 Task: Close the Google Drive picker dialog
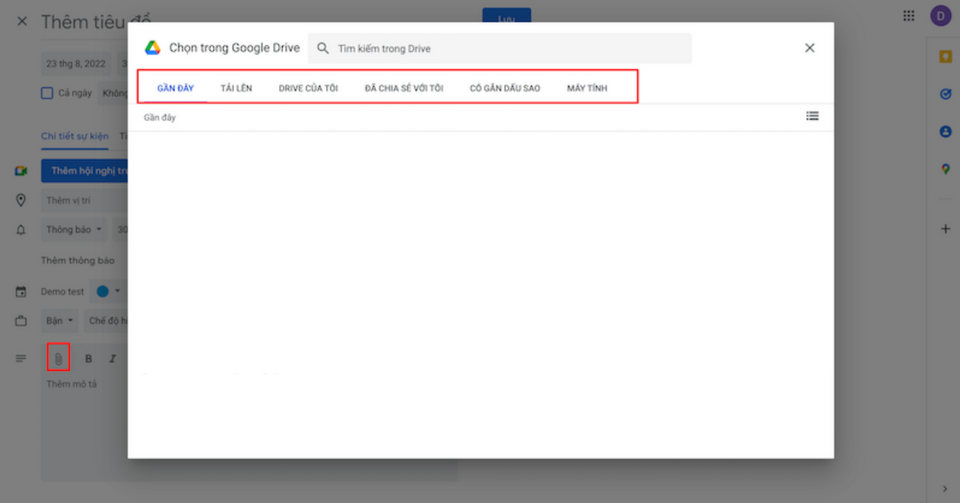810,48
